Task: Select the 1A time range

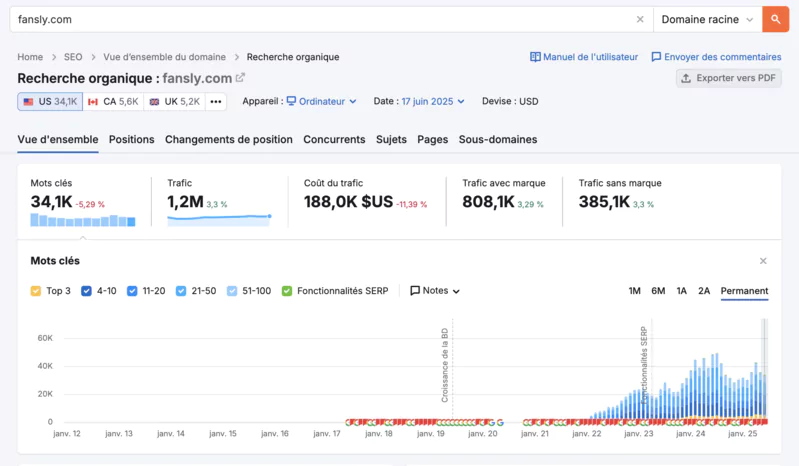Action: coord(681,291)
